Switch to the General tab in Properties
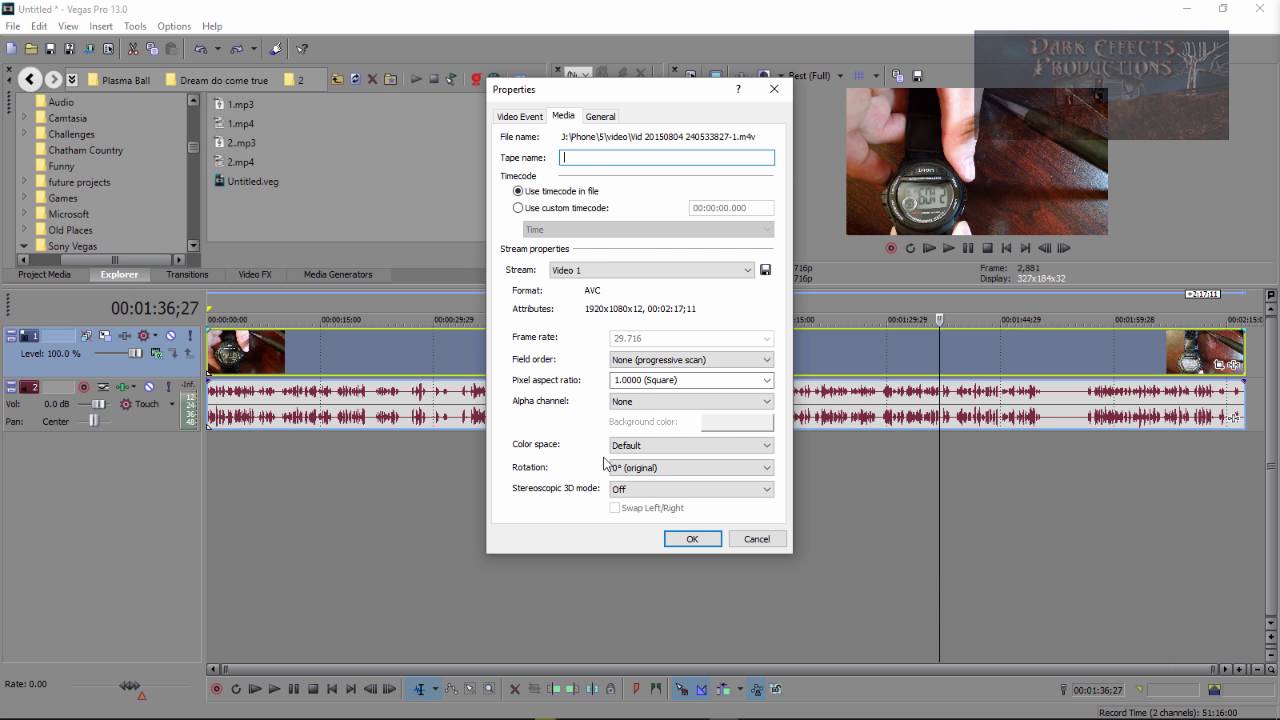The image size is (1280, 720). (x=600, y=117)
